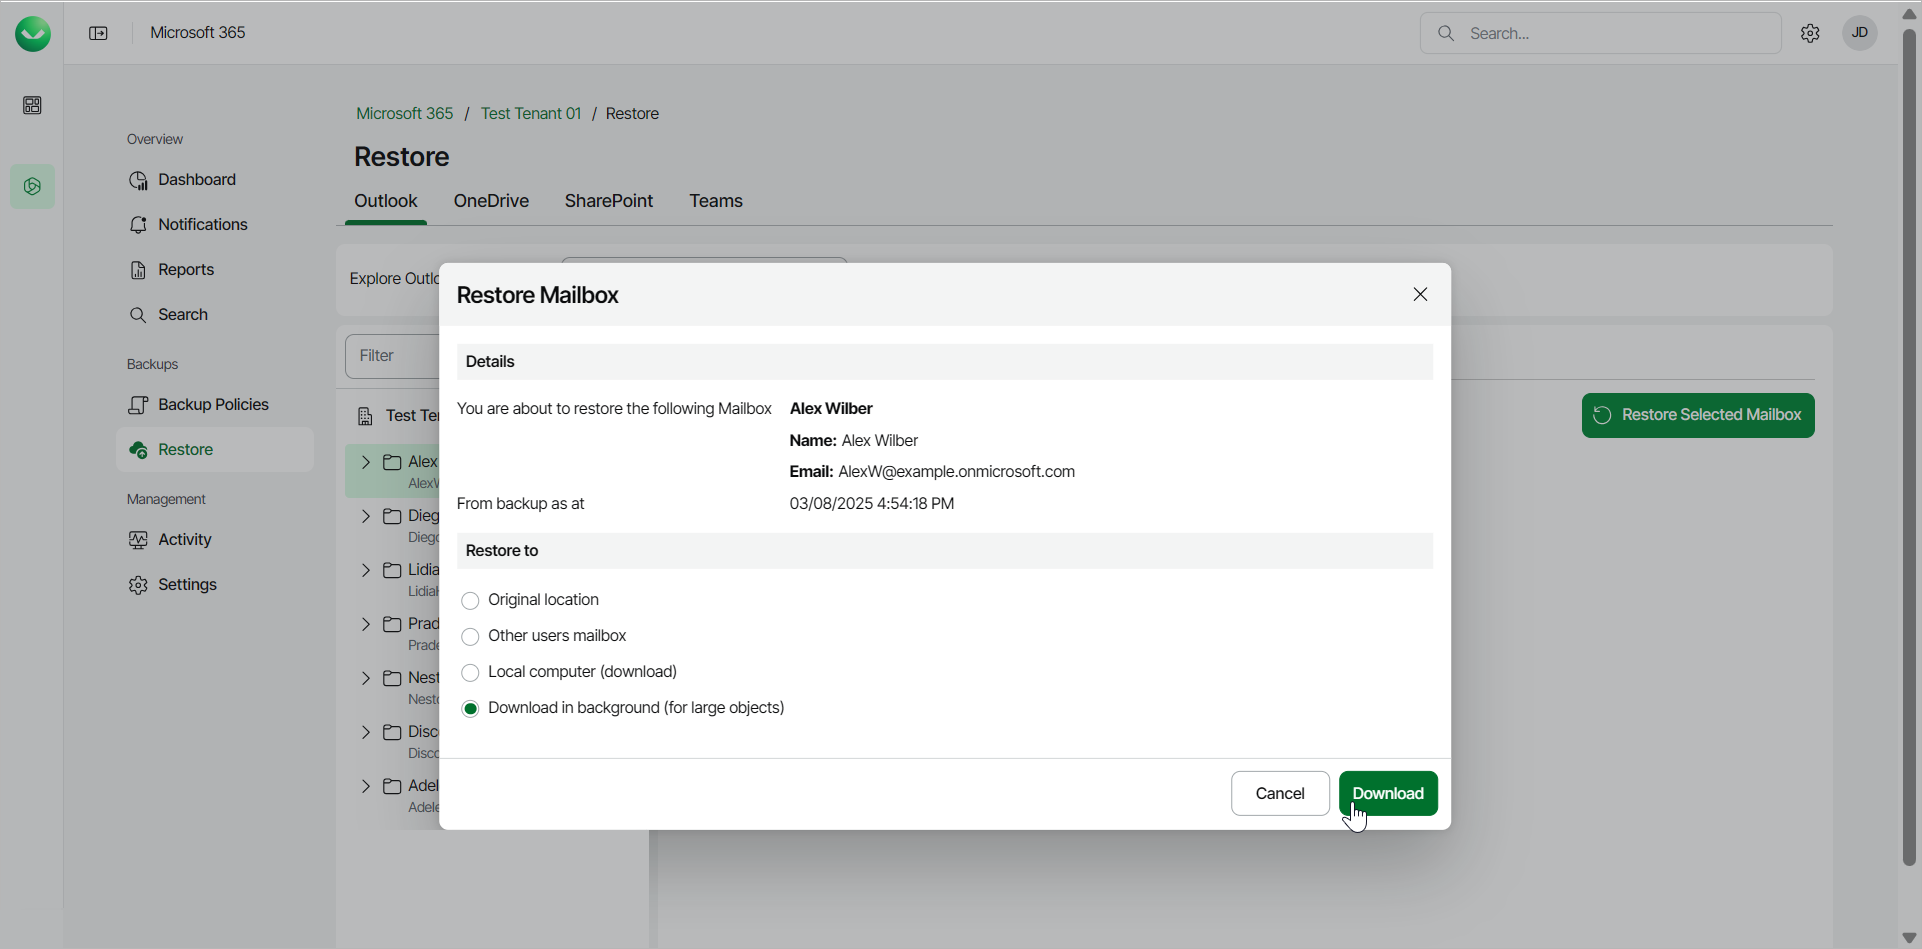Expand the Lidia mailbox folder

[365, 570]
